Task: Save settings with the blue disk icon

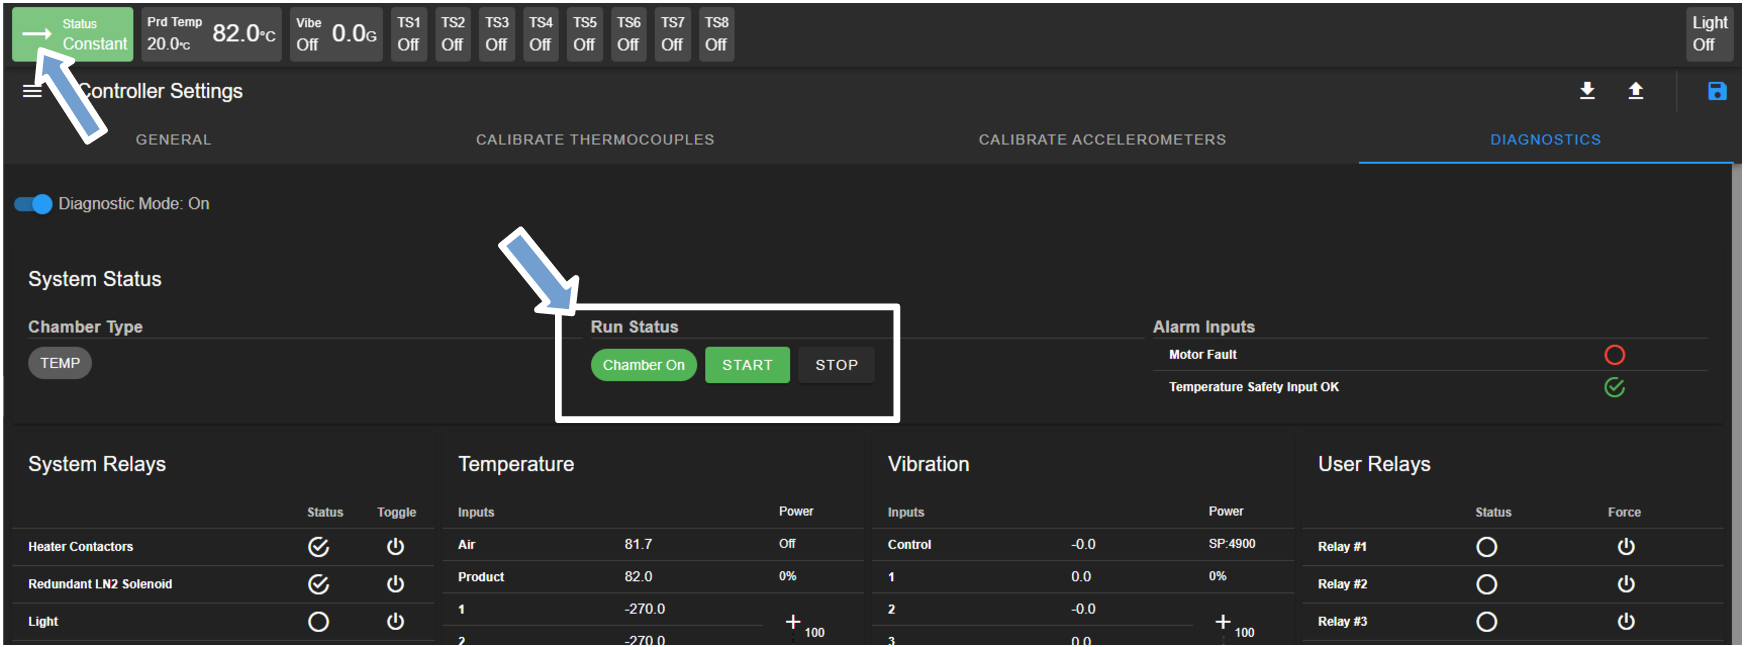Action: [x=1717, y=91]
